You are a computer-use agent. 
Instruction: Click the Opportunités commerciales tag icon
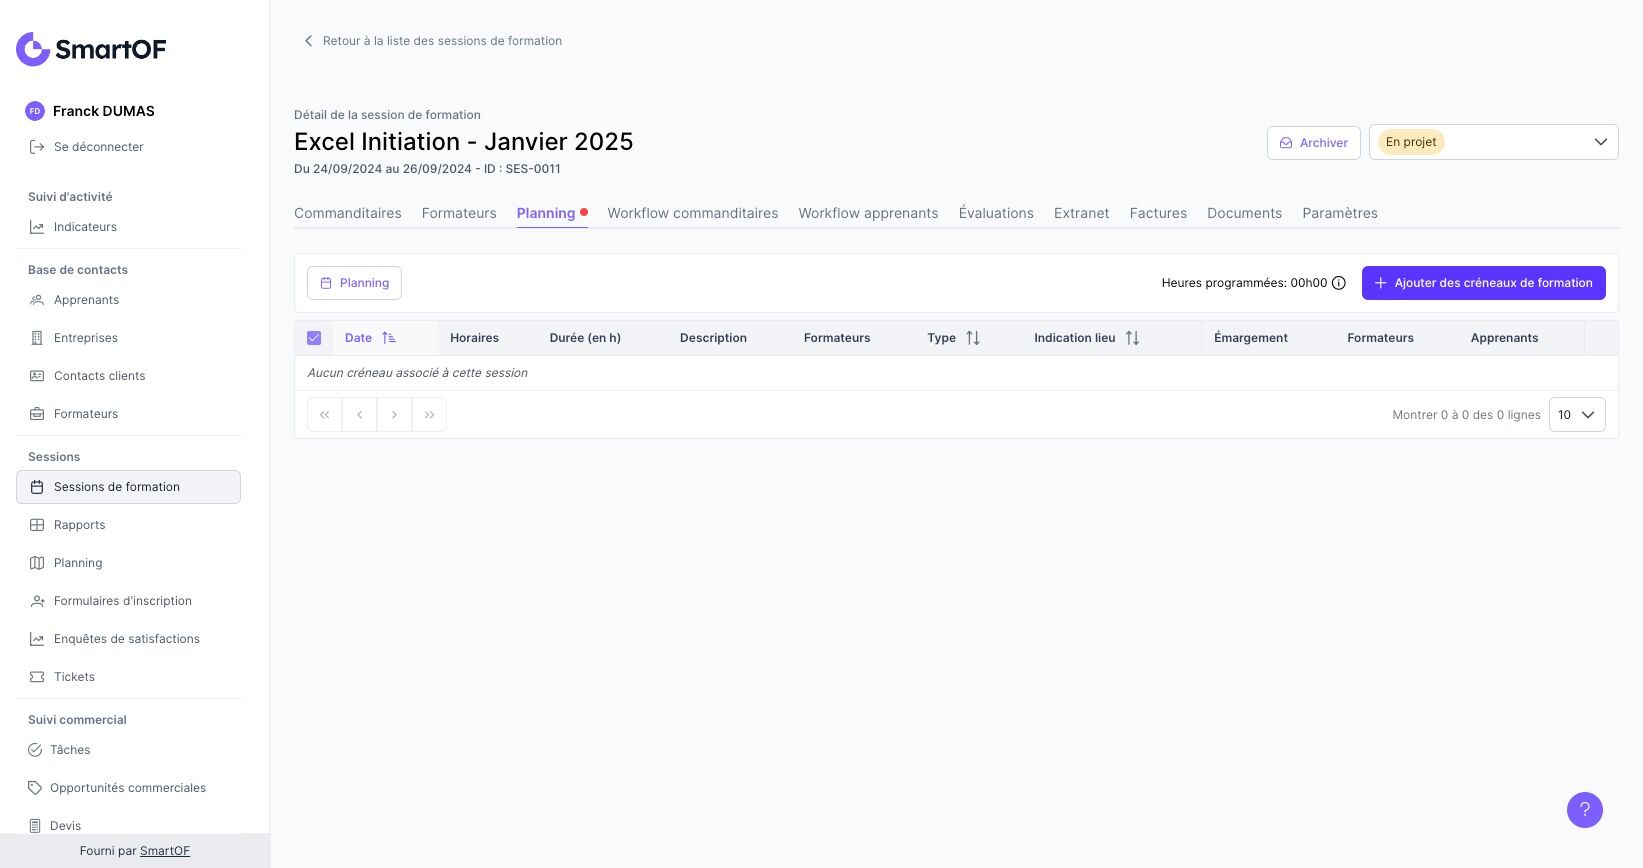pyautogui.click(x=35, y=788)
